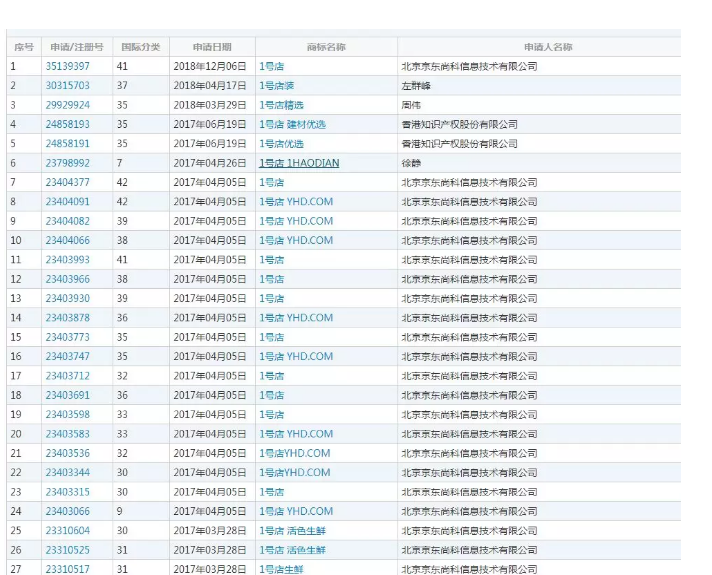Click trademark name 1号店精选 in row 3
Viewport: 712px width, 575px height.
(281, 105)
